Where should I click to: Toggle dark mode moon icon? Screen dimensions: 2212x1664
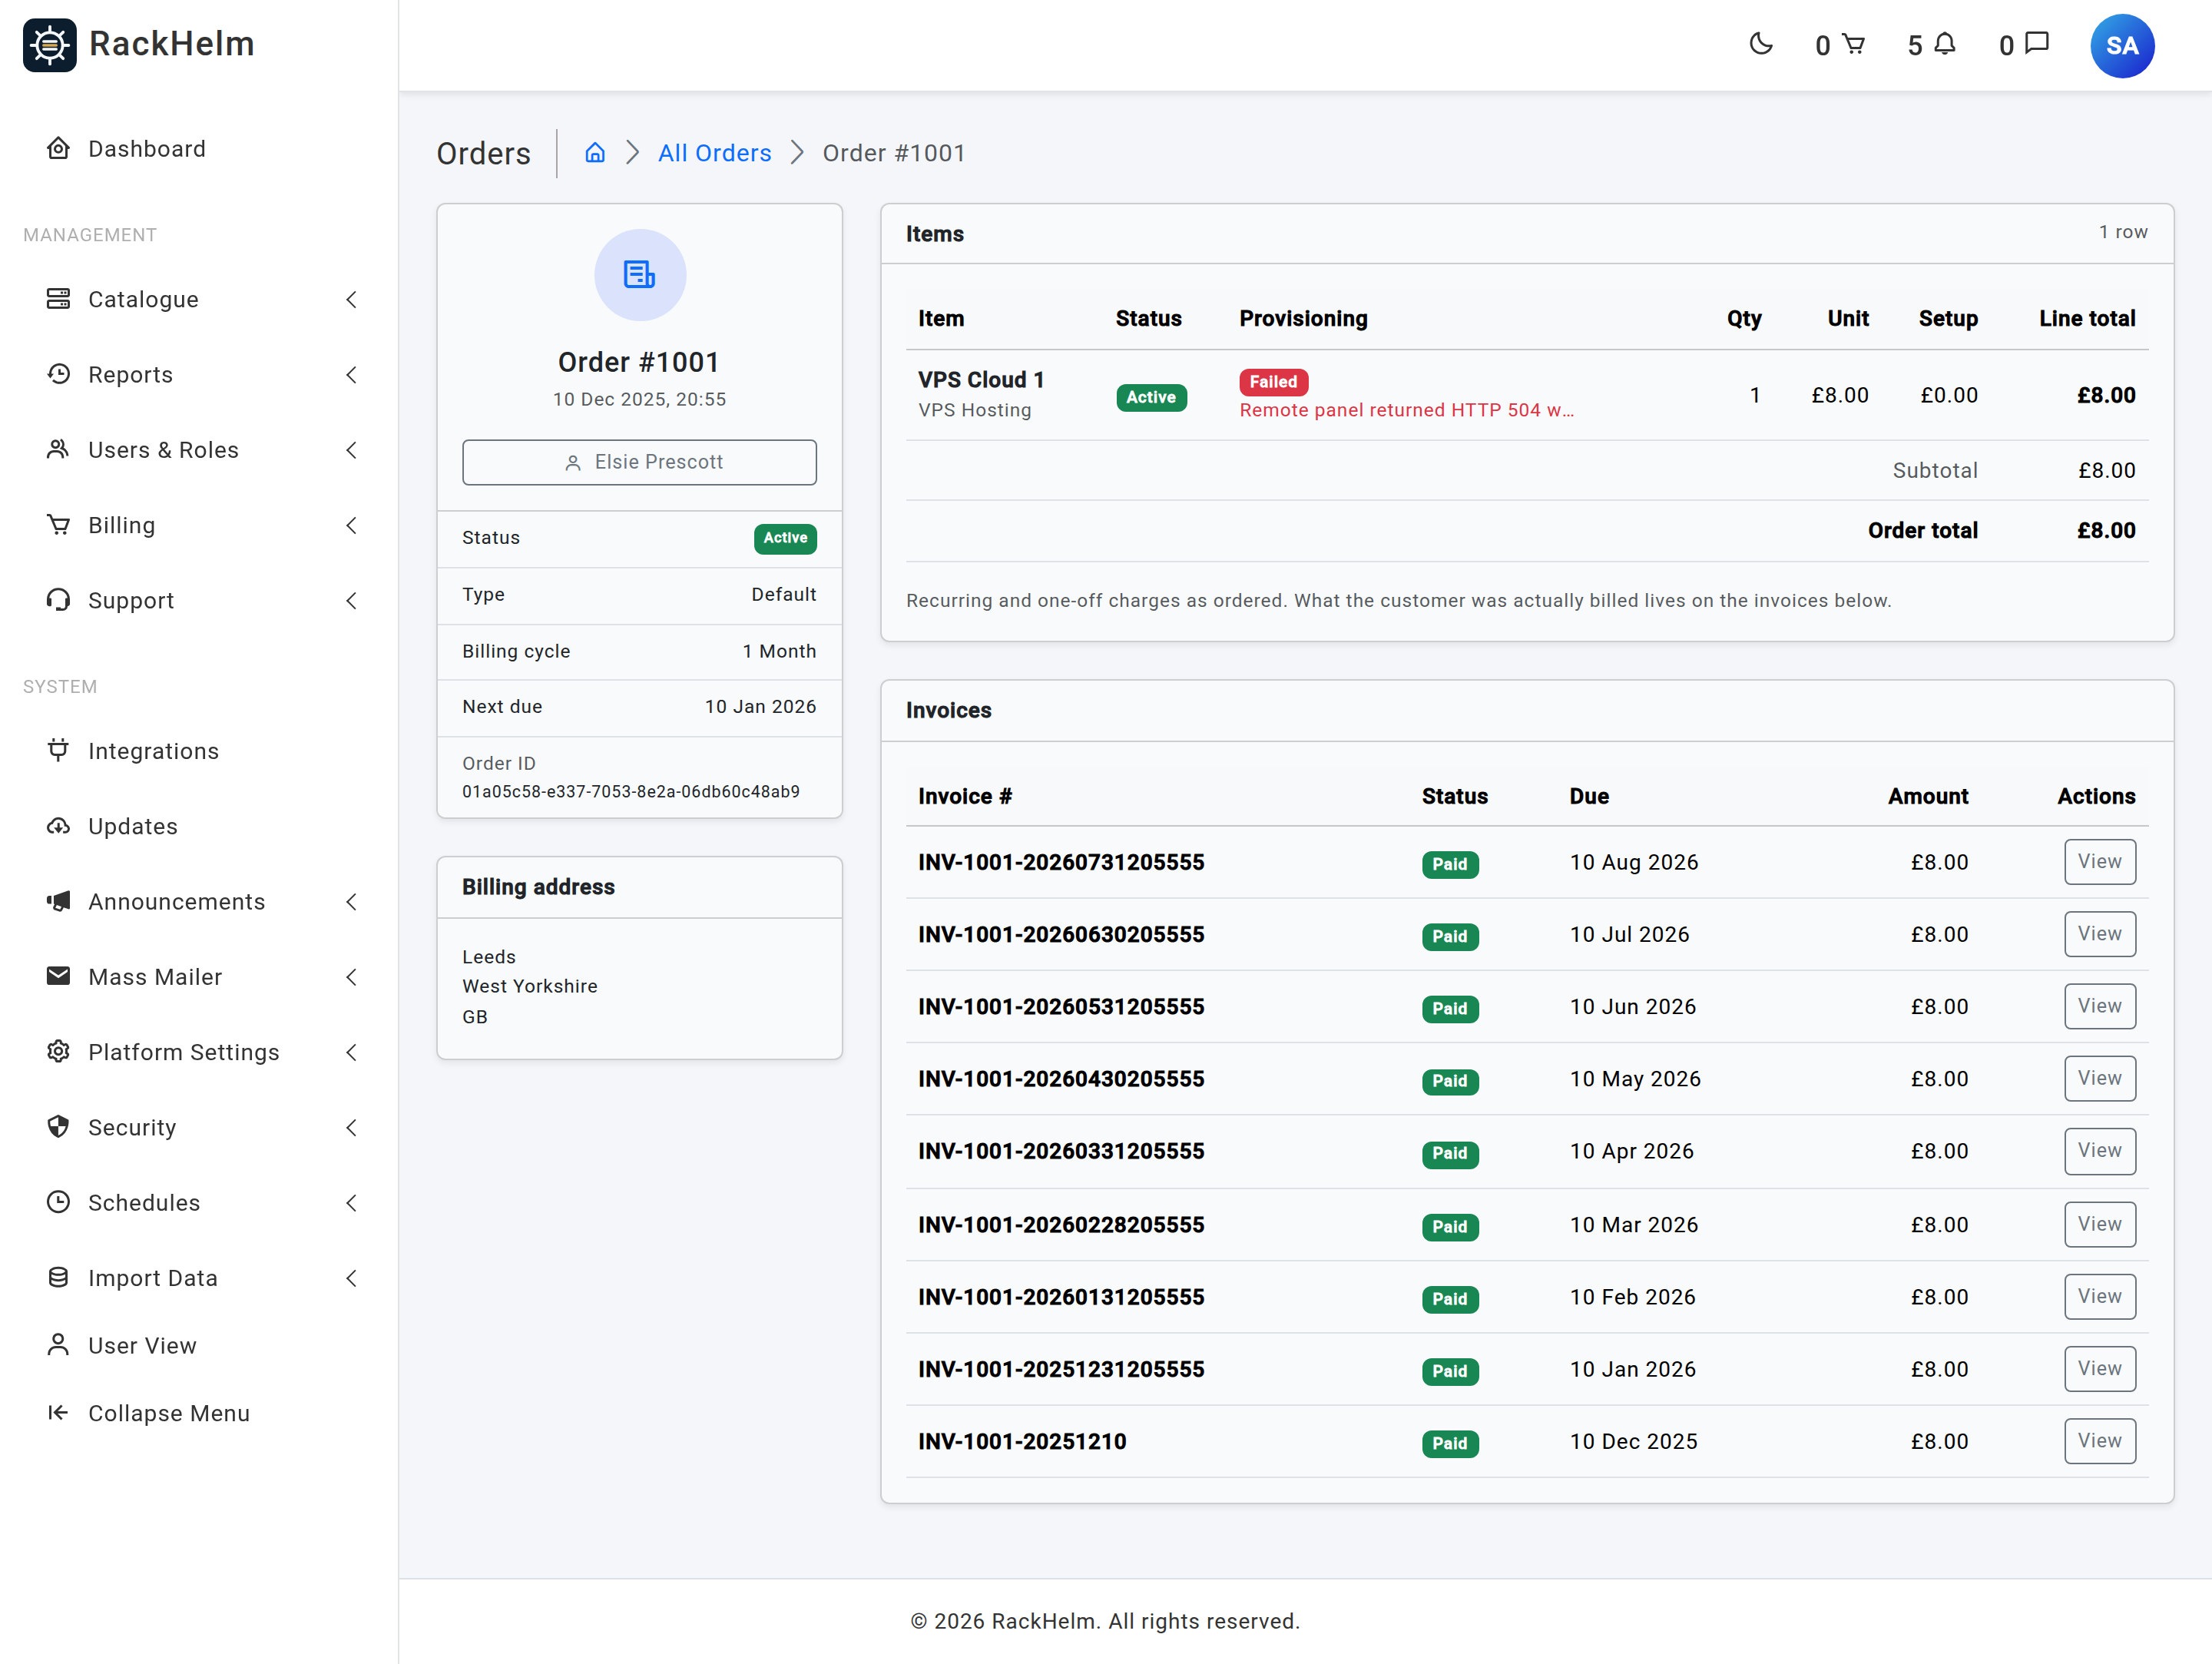pyautogui.click(x=1761, y=44)
